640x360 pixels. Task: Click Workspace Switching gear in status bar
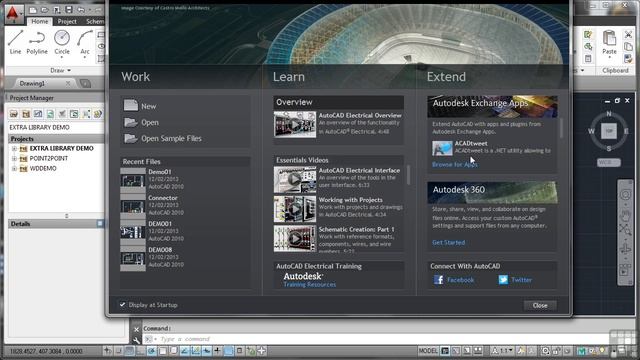(545, 351)
